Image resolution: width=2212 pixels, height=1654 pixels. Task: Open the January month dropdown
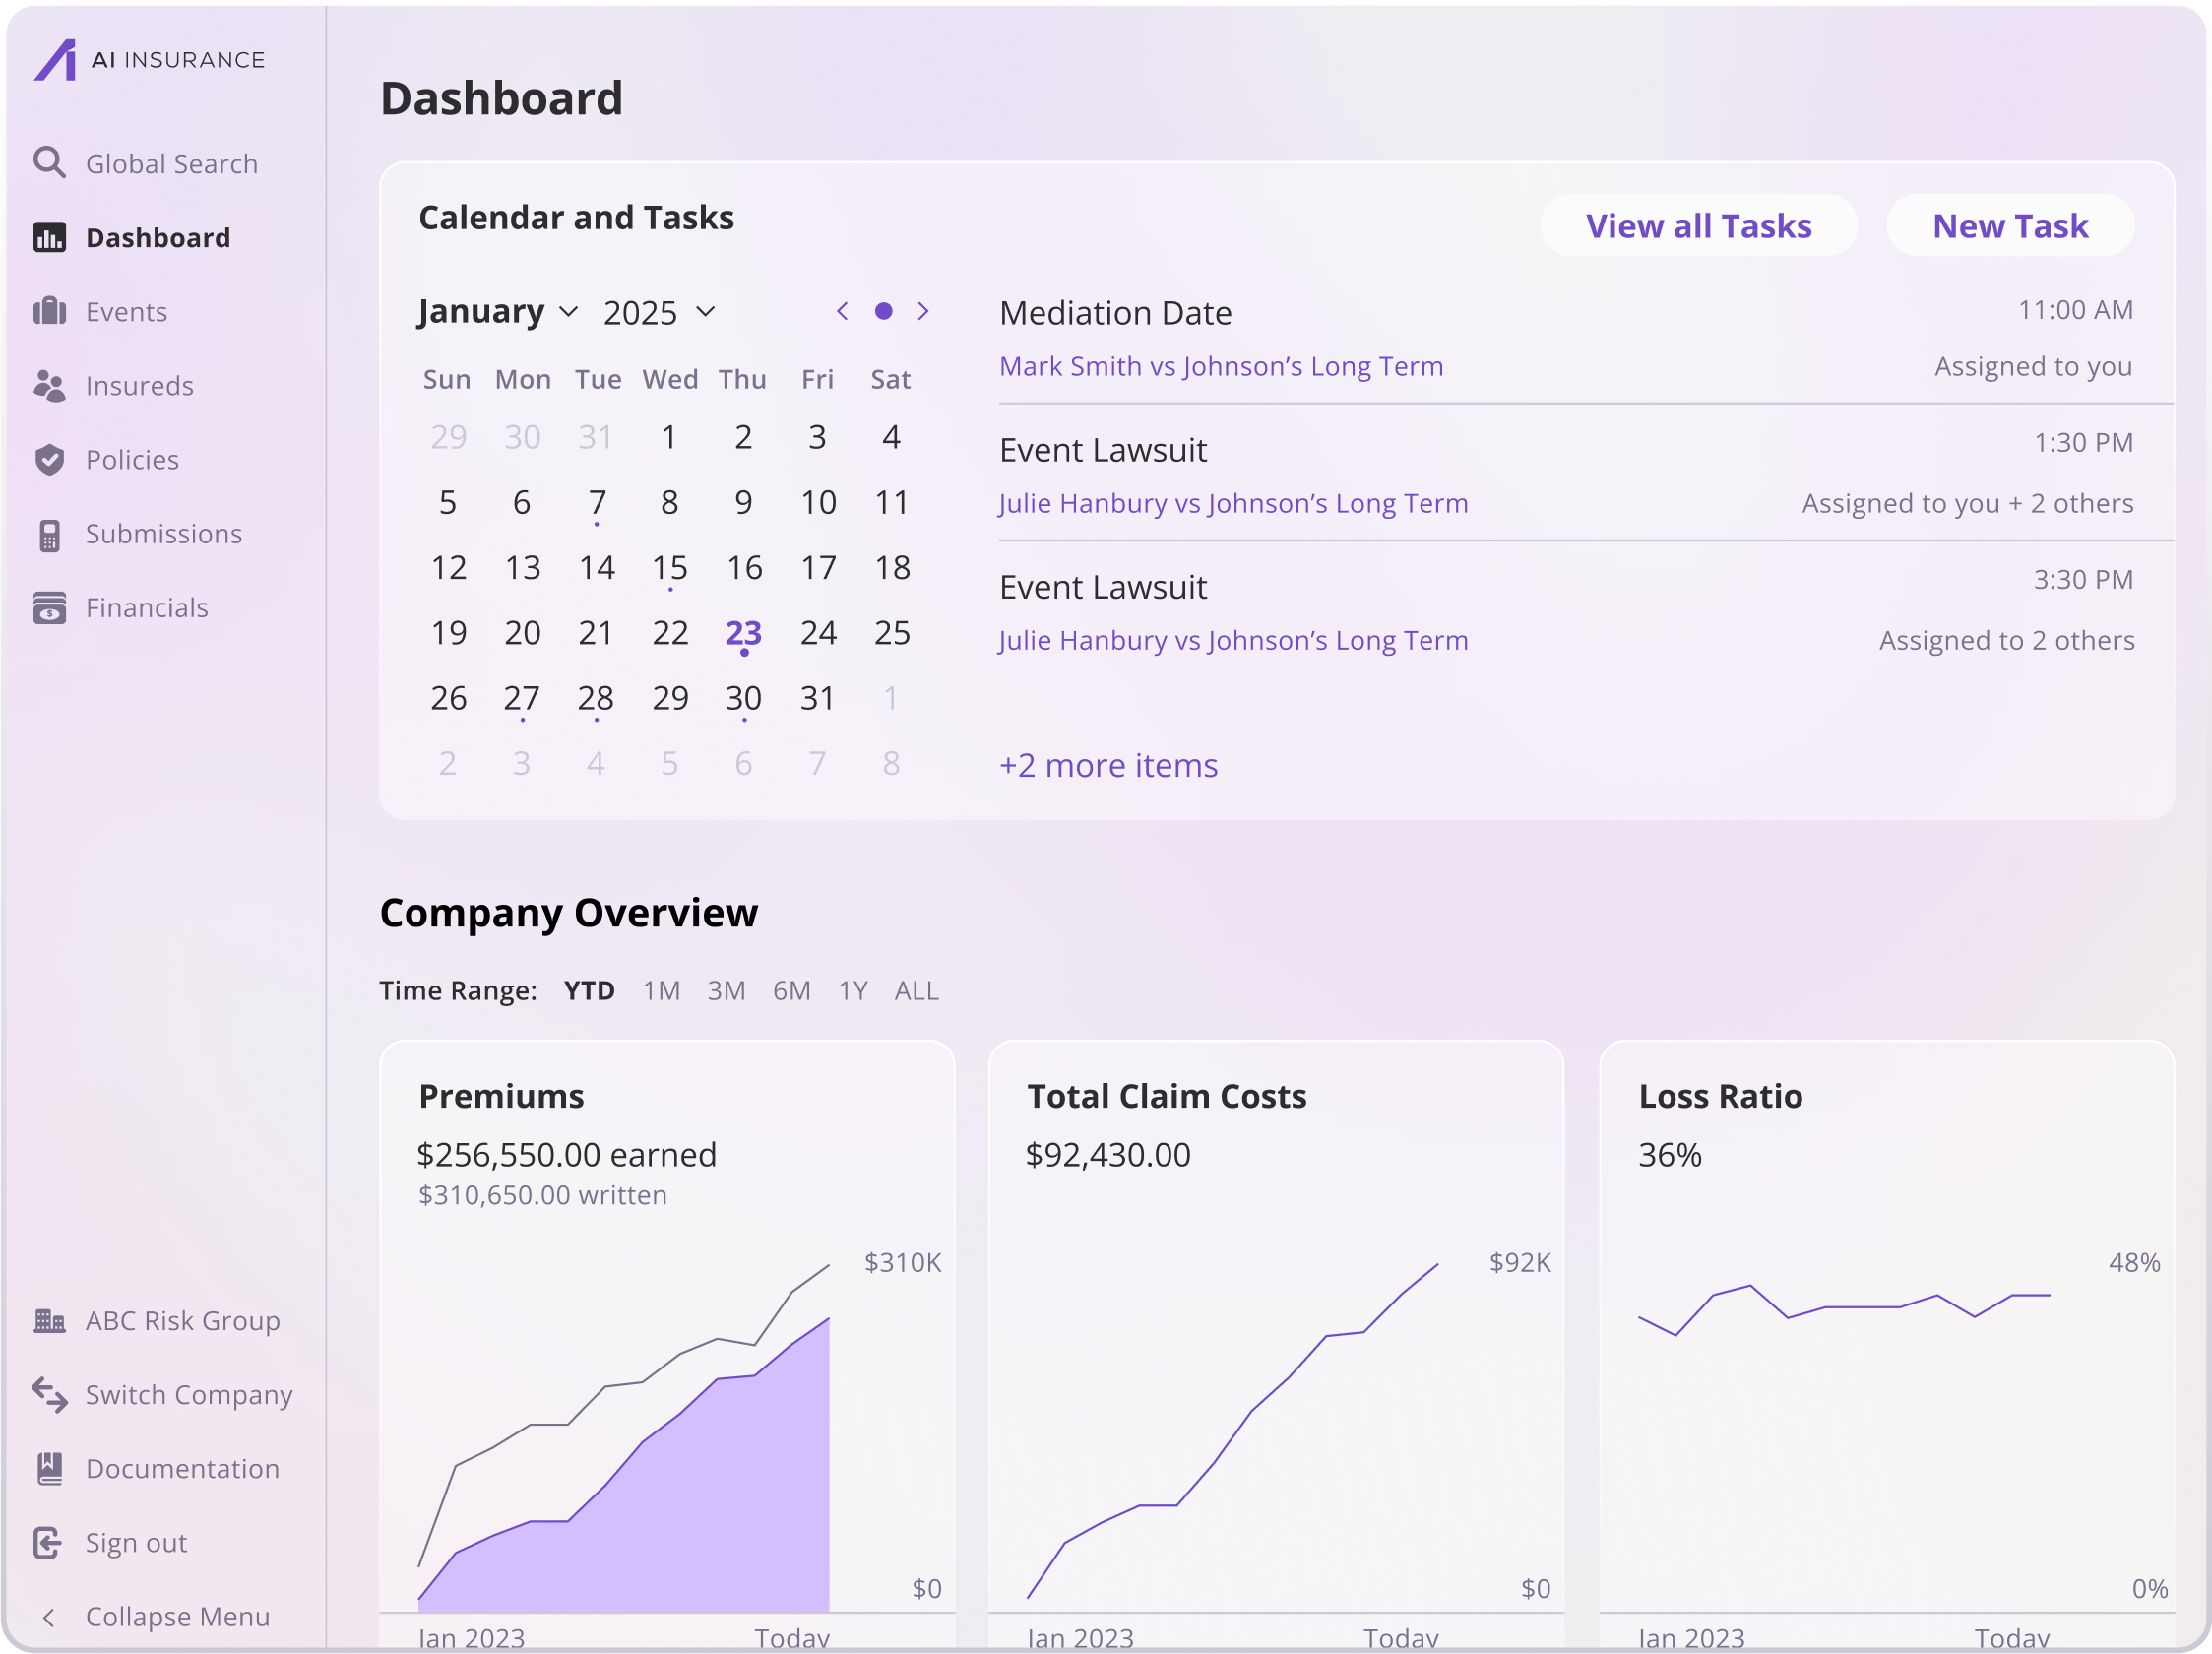pyautogui.click(x=497, y=311)
